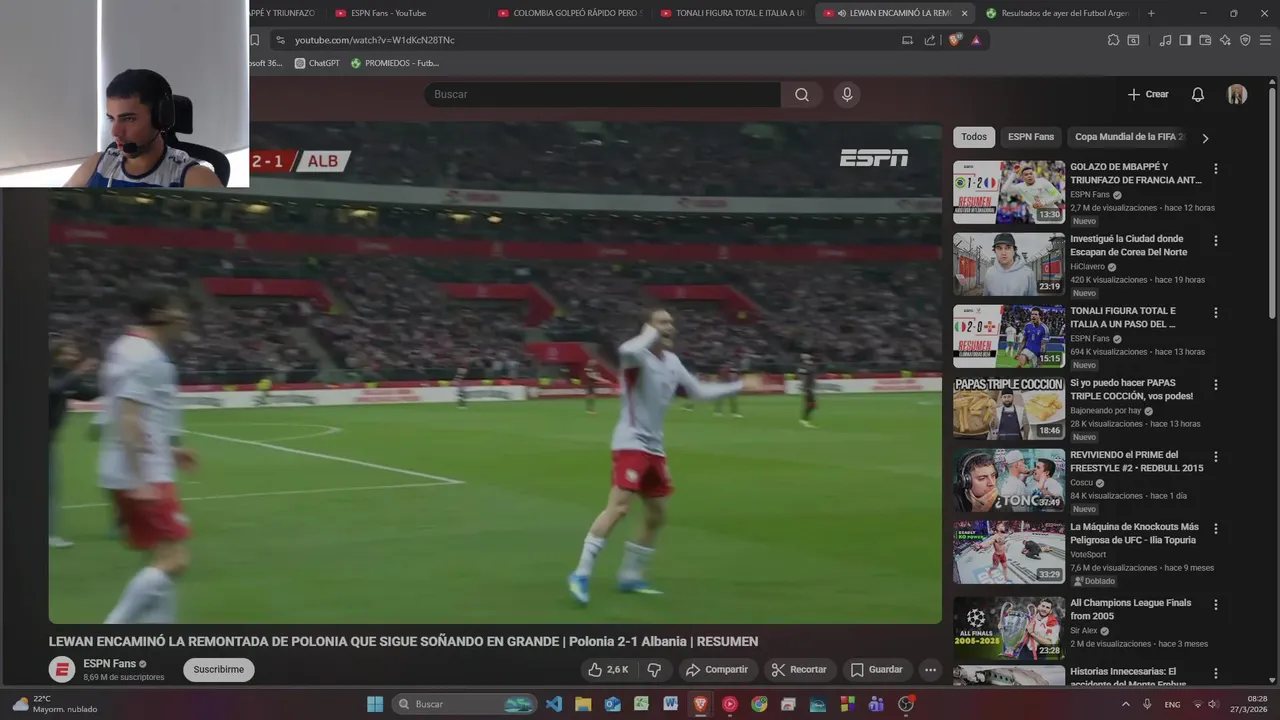1280x720 pixels.
Task: Open the ChatGPT bookmark
Action: (x=317, y=63)
